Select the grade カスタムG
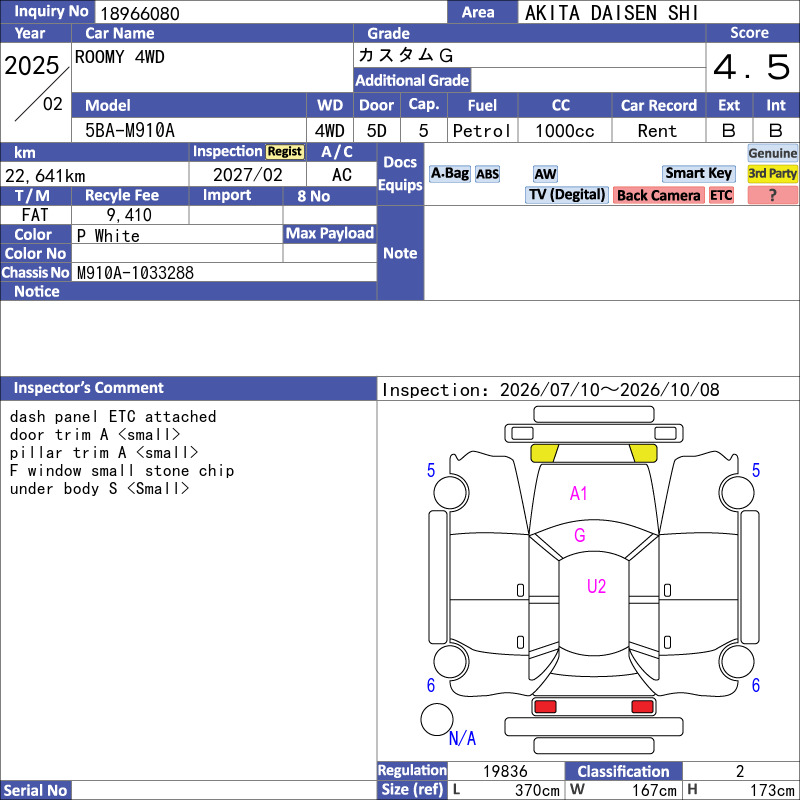The width and height of the screenshot is (800, 800). [406, 55]
